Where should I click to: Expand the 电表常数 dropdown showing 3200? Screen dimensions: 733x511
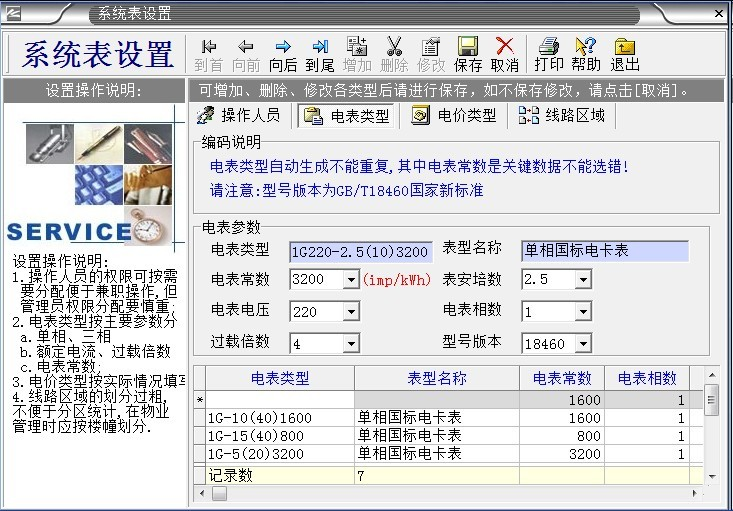point(351,281)
